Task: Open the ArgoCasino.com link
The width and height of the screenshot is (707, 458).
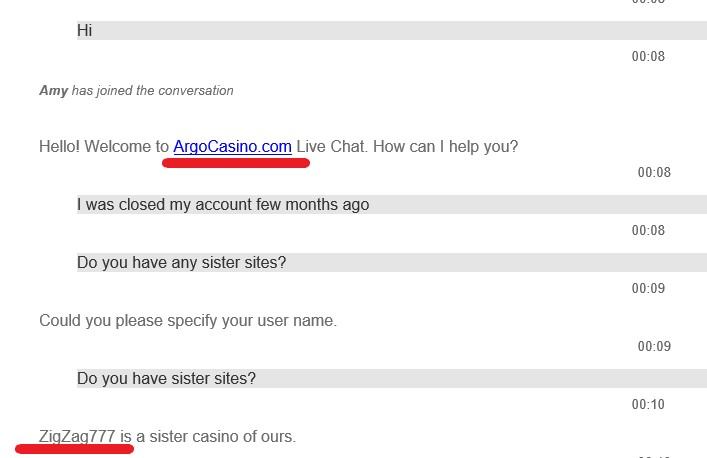Action: pyautogui.click(x=232, y=147)
